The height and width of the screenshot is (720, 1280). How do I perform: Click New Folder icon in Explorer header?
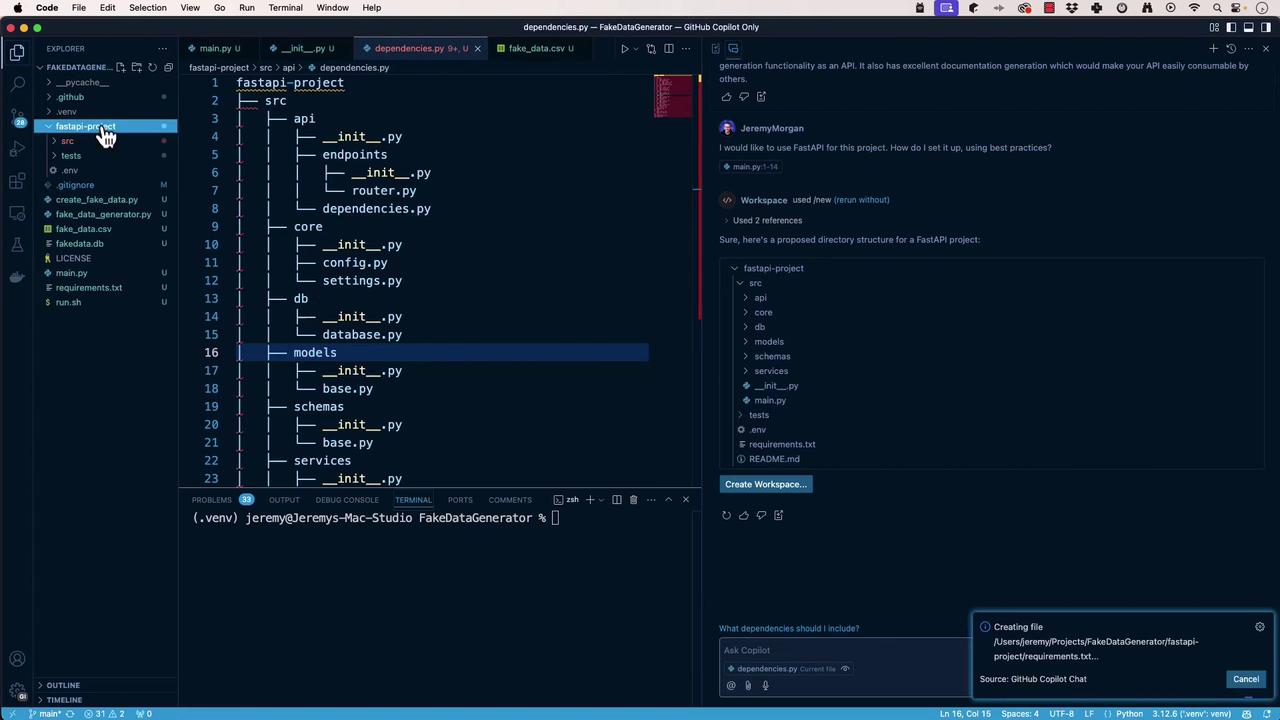[x=136, y=67]
